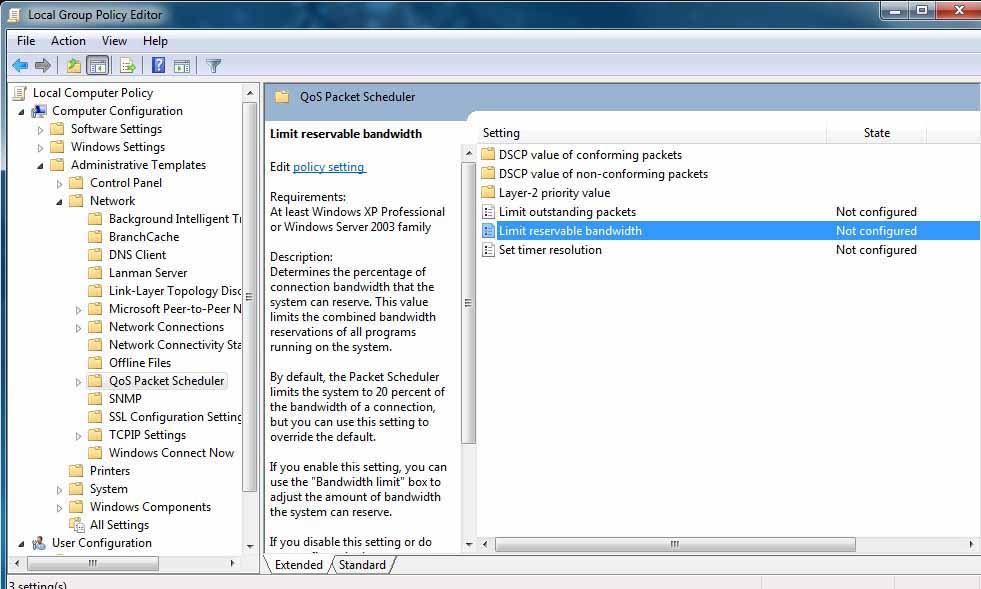Switch to the Standard tab

(x=362, y=565)
